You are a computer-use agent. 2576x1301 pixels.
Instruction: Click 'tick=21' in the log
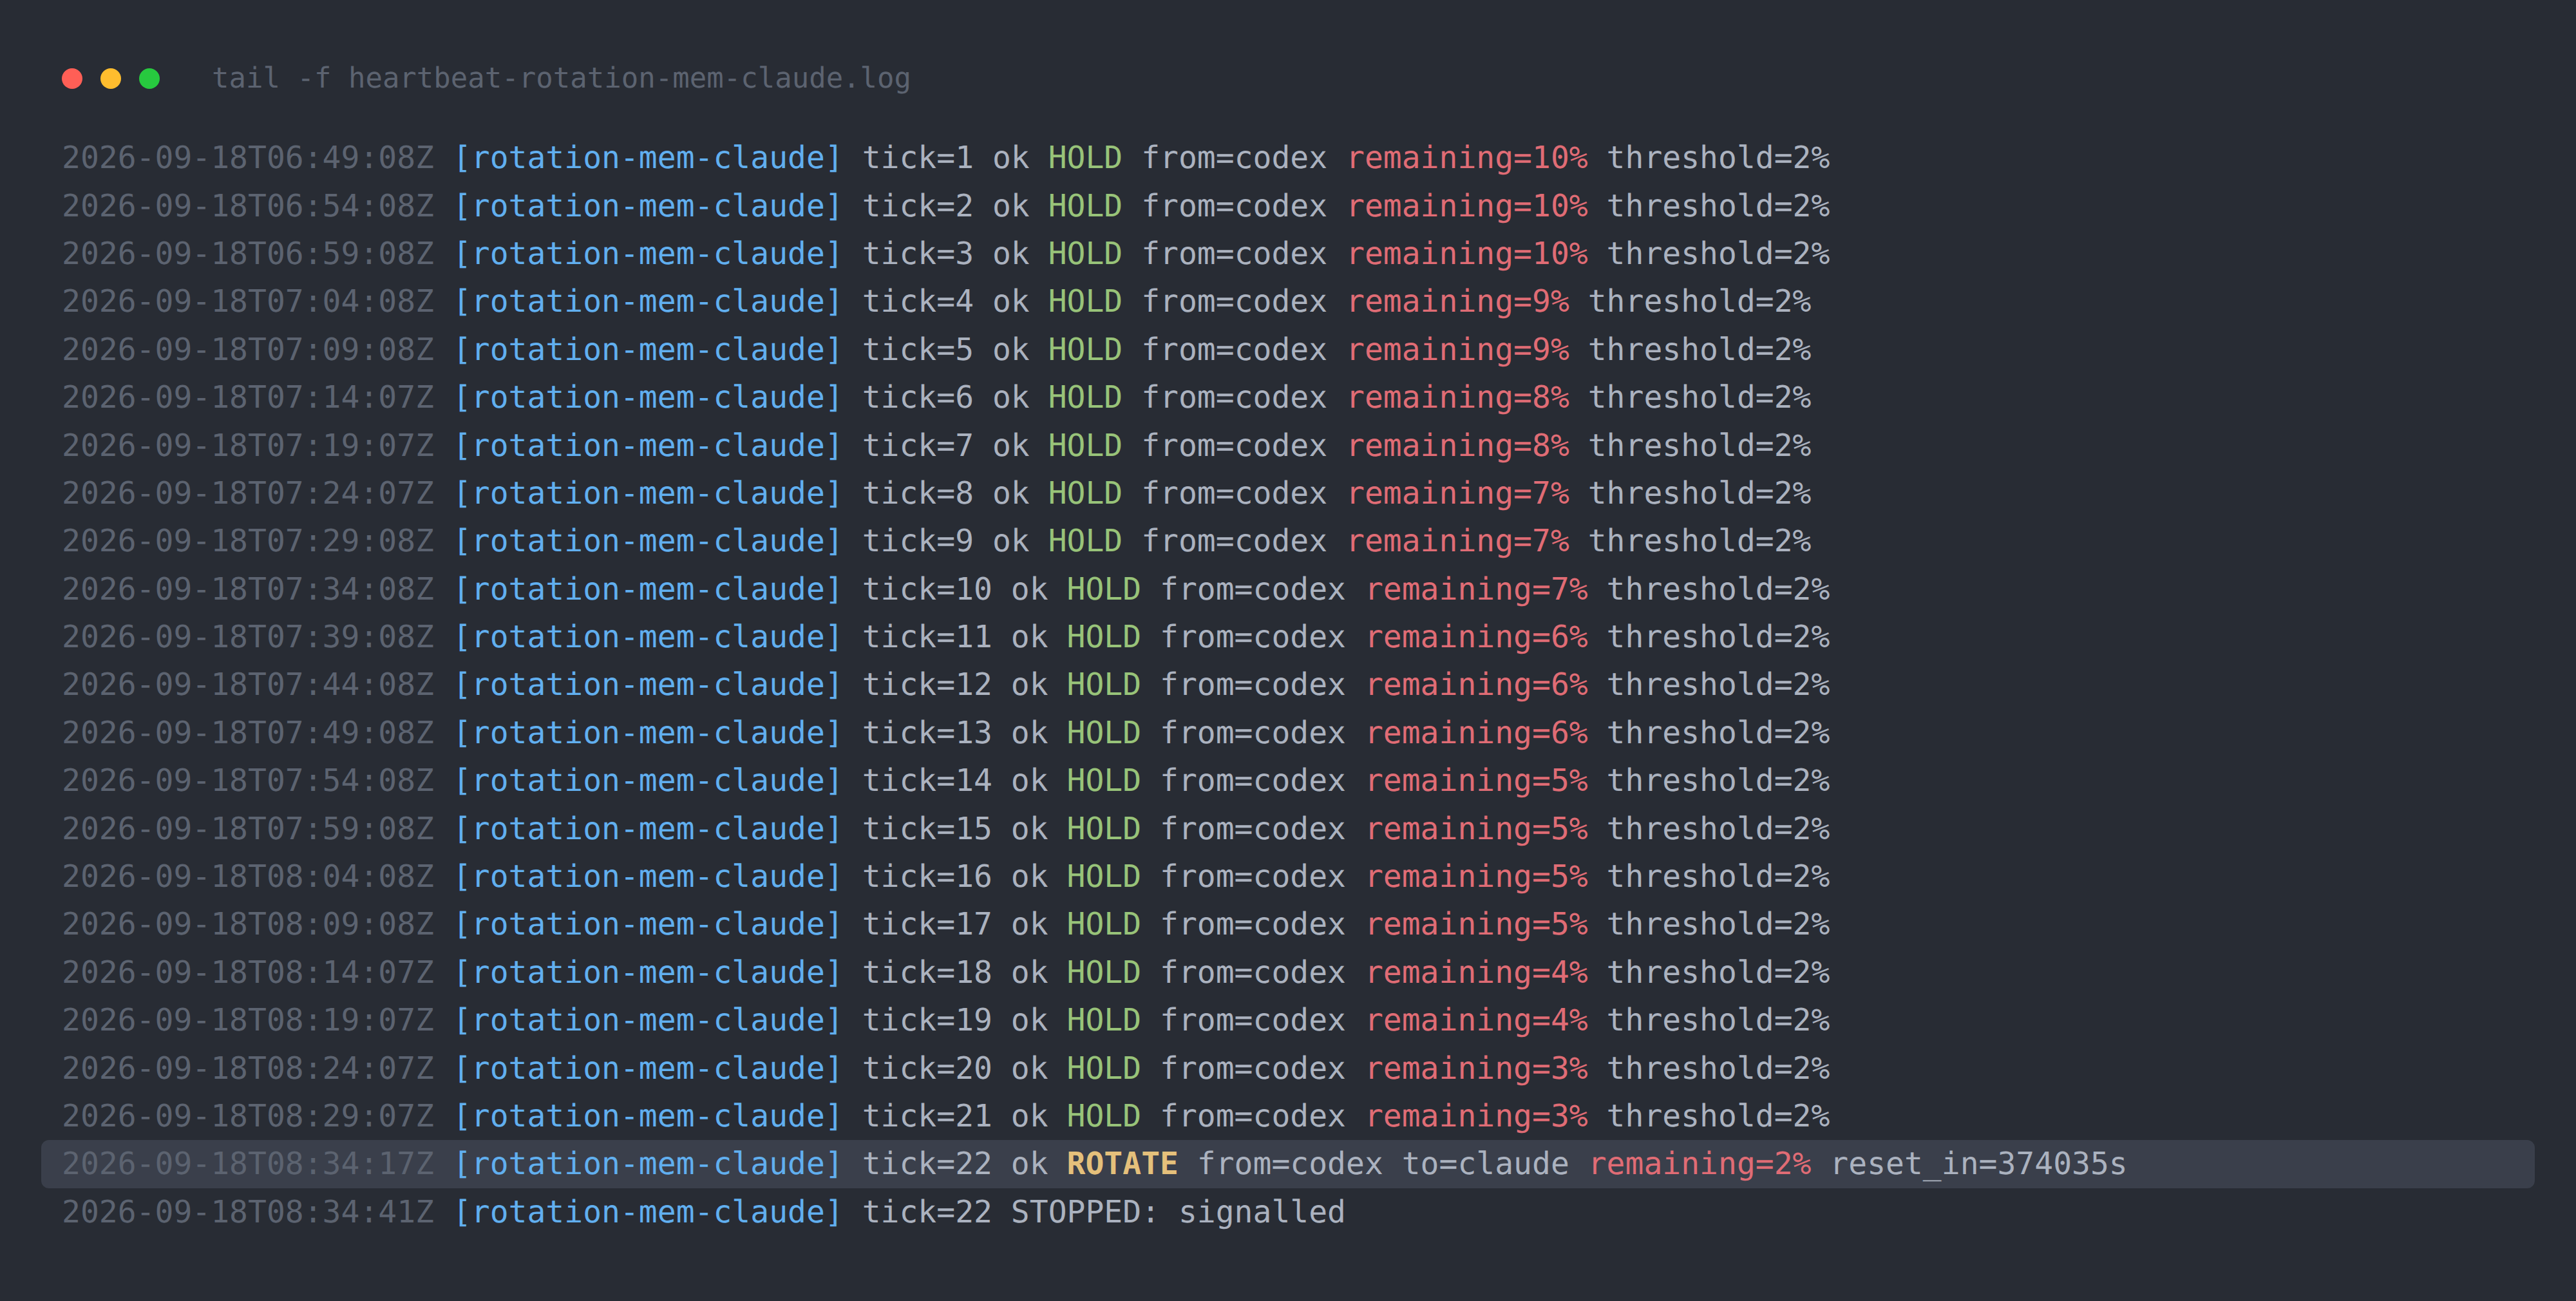(927, 1117)
